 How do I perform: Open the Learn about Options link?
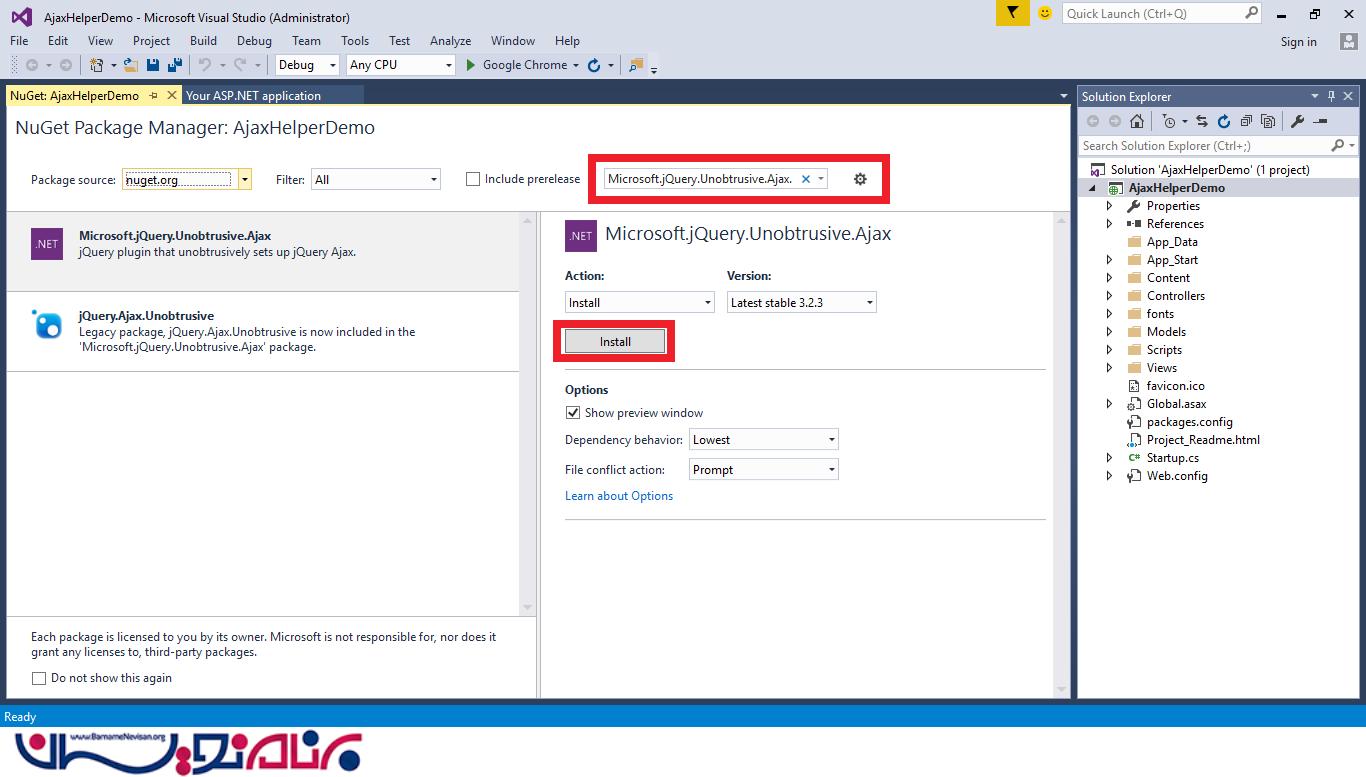619,496
